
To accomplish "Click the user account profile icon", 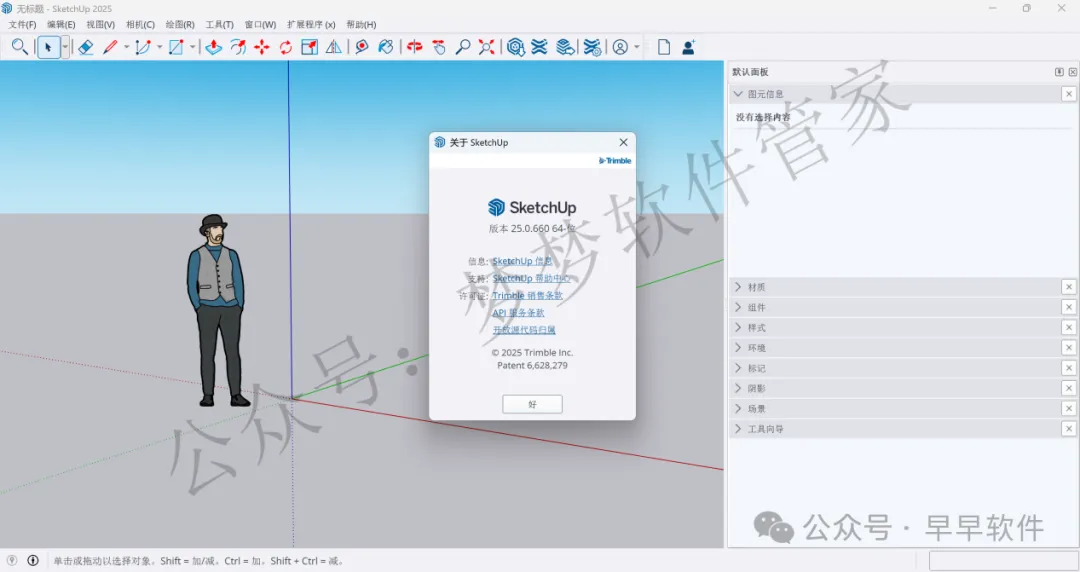I will [x=620, y=47].
